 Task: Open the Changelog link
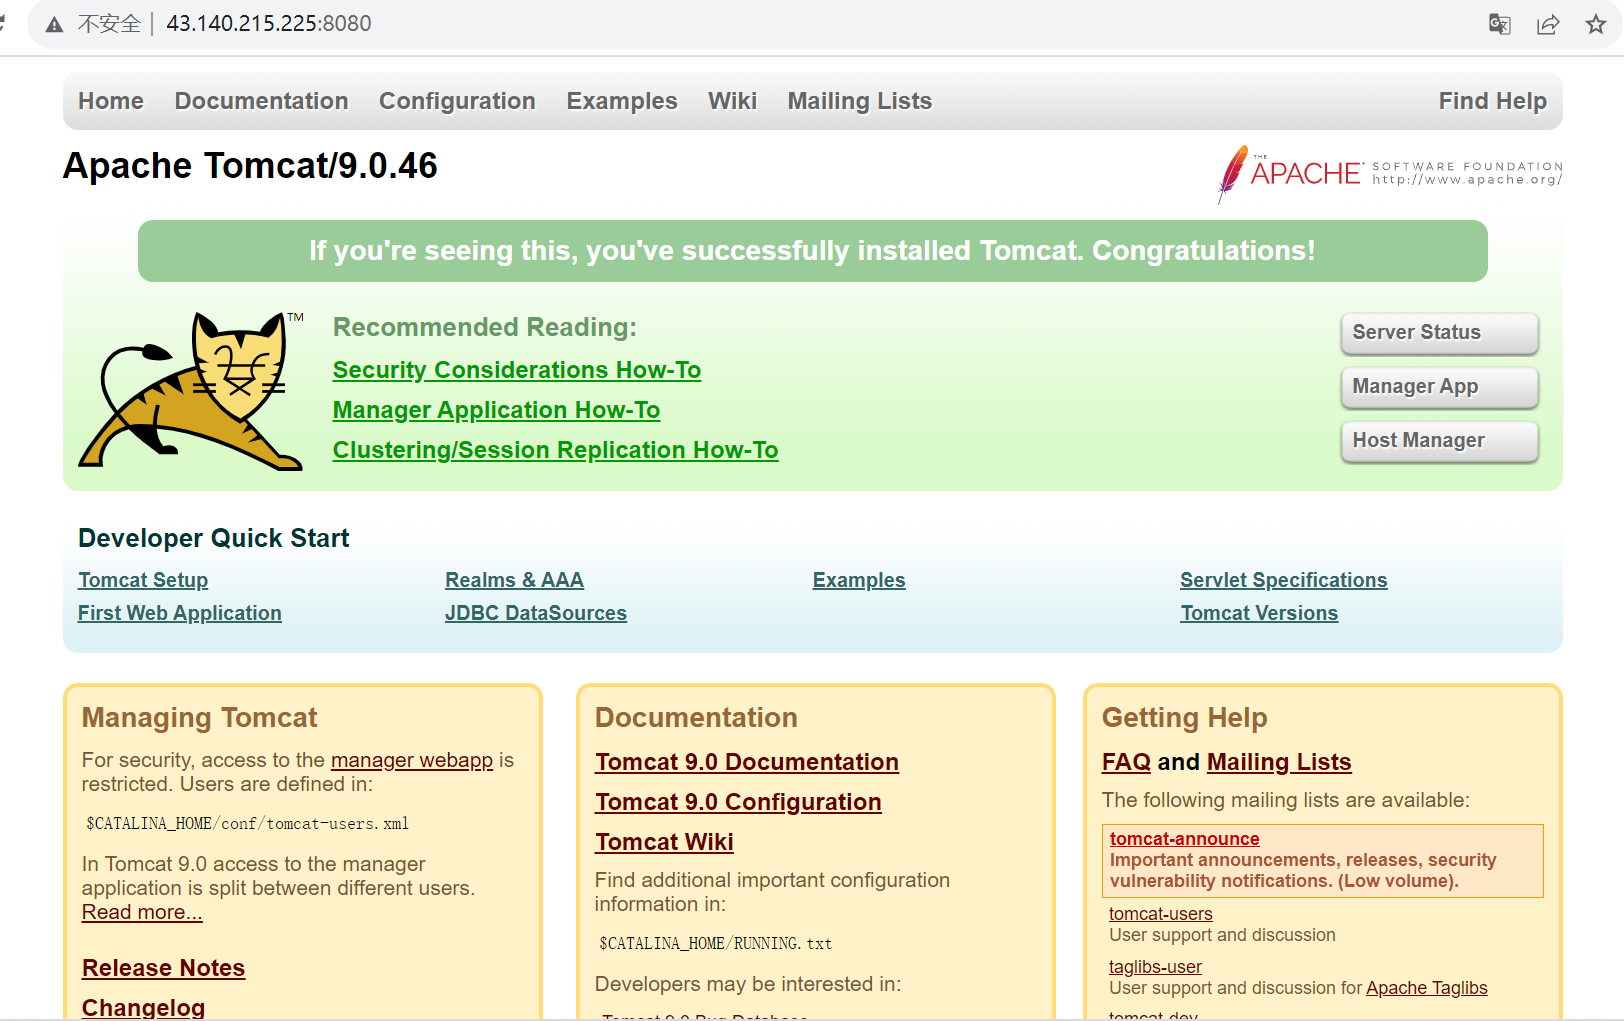tap(143, 1007)
